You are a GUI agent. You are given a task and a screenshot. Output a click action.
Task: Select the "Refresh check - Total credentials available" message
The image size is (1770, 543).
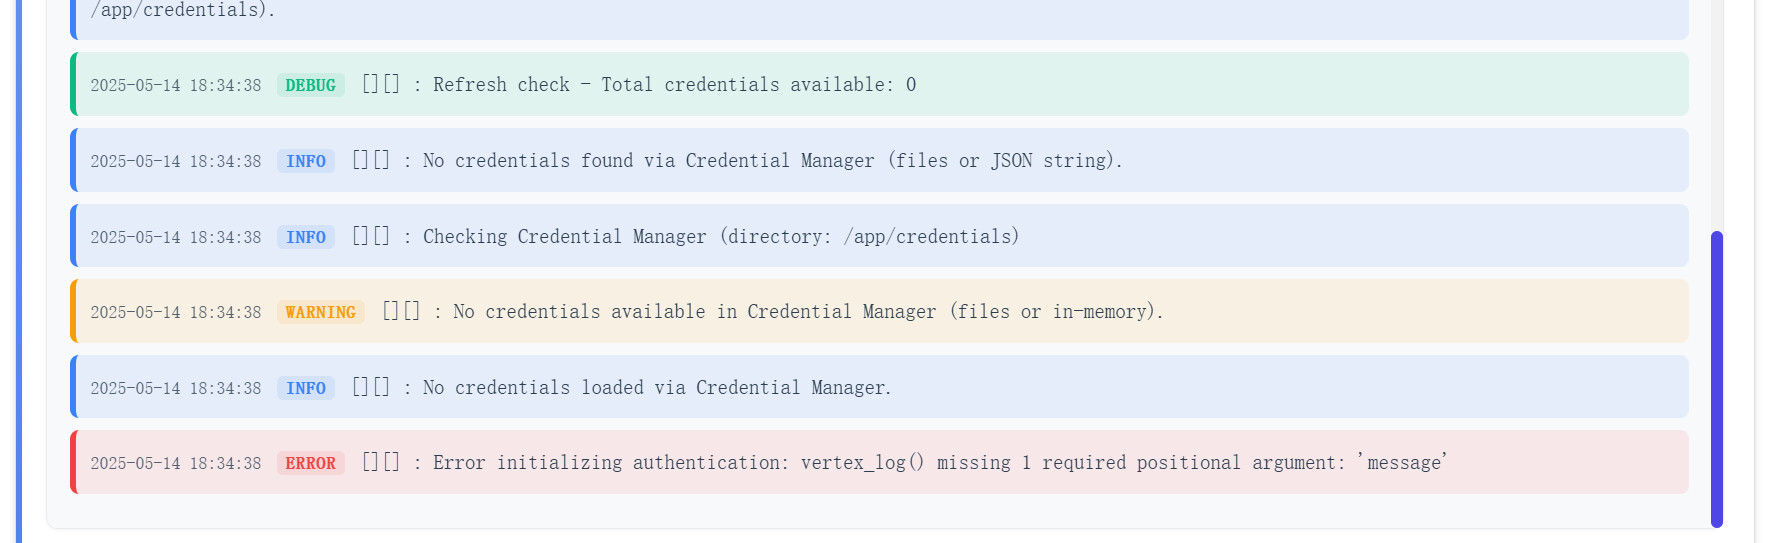pyautogui.click(x=674, y=85)
